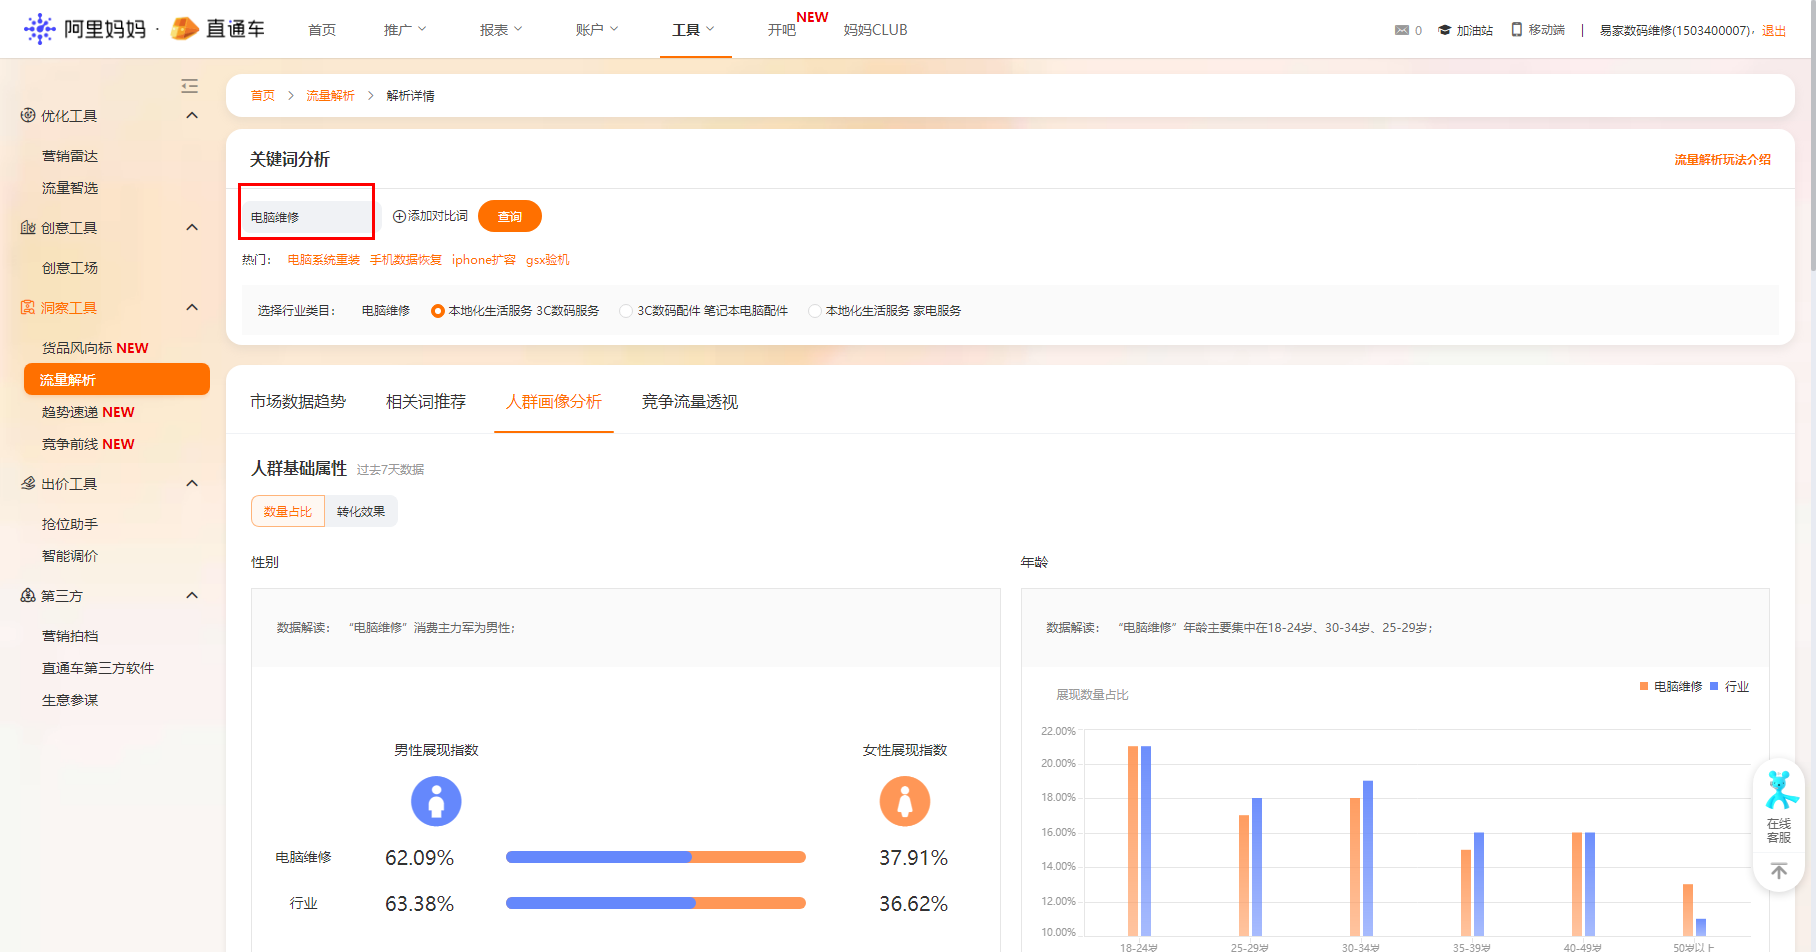Click the 添加对比词 plus icon
The width and height of the screenshot is (1816, 952).
click(x=399, y=217)
